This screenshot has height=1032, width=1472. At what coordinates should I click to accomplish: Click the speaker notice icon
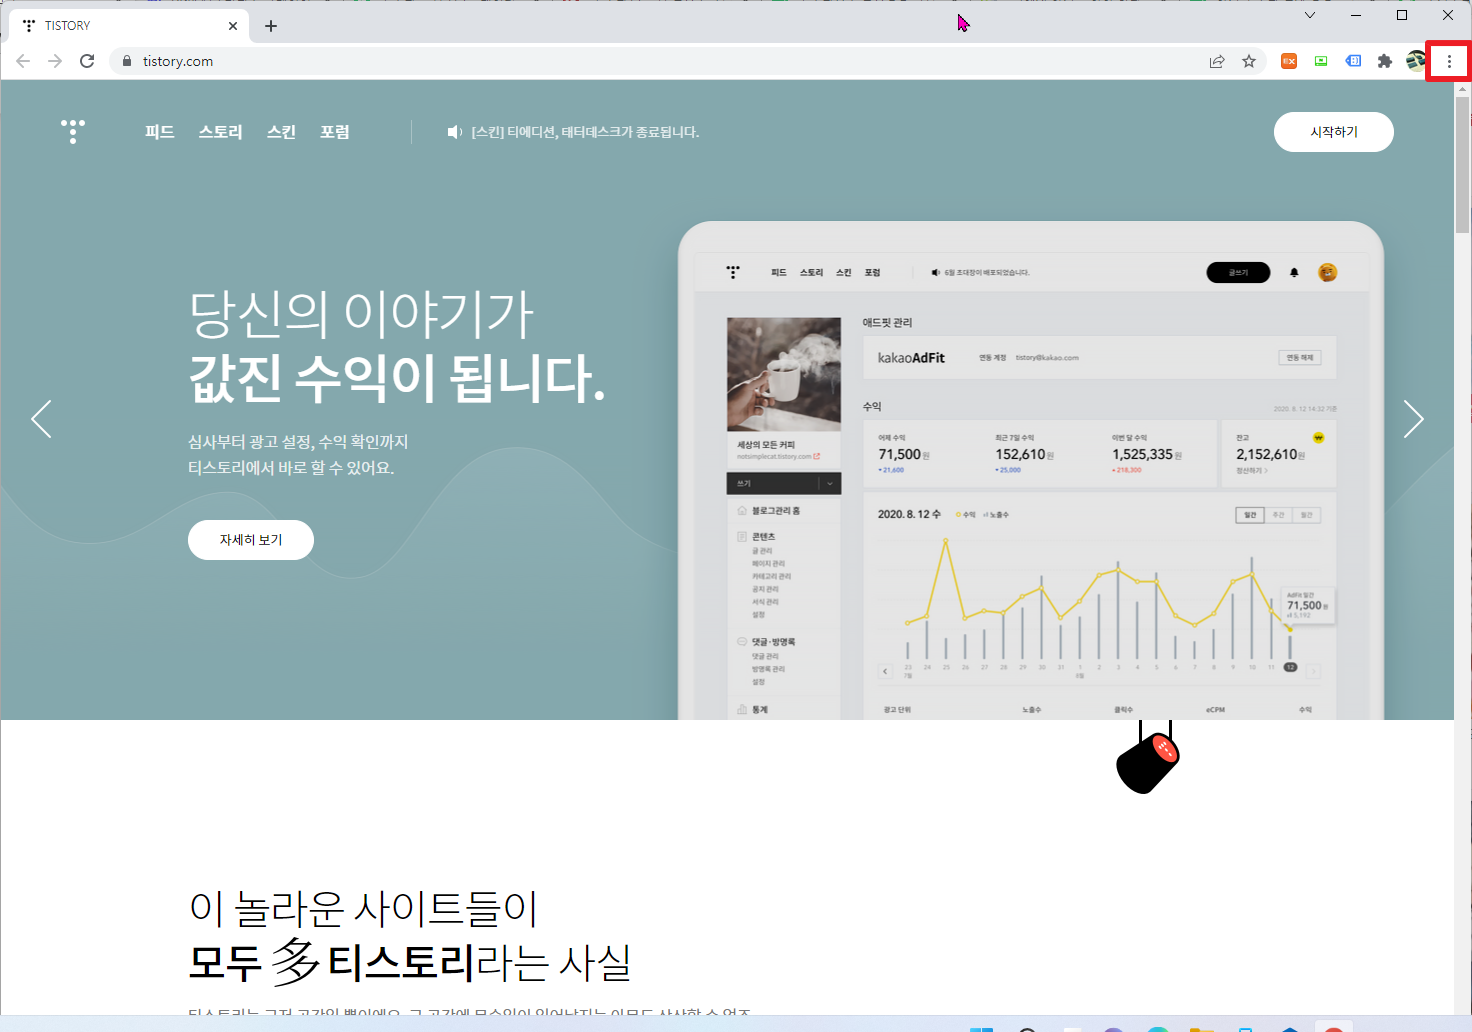click(454, 132)
